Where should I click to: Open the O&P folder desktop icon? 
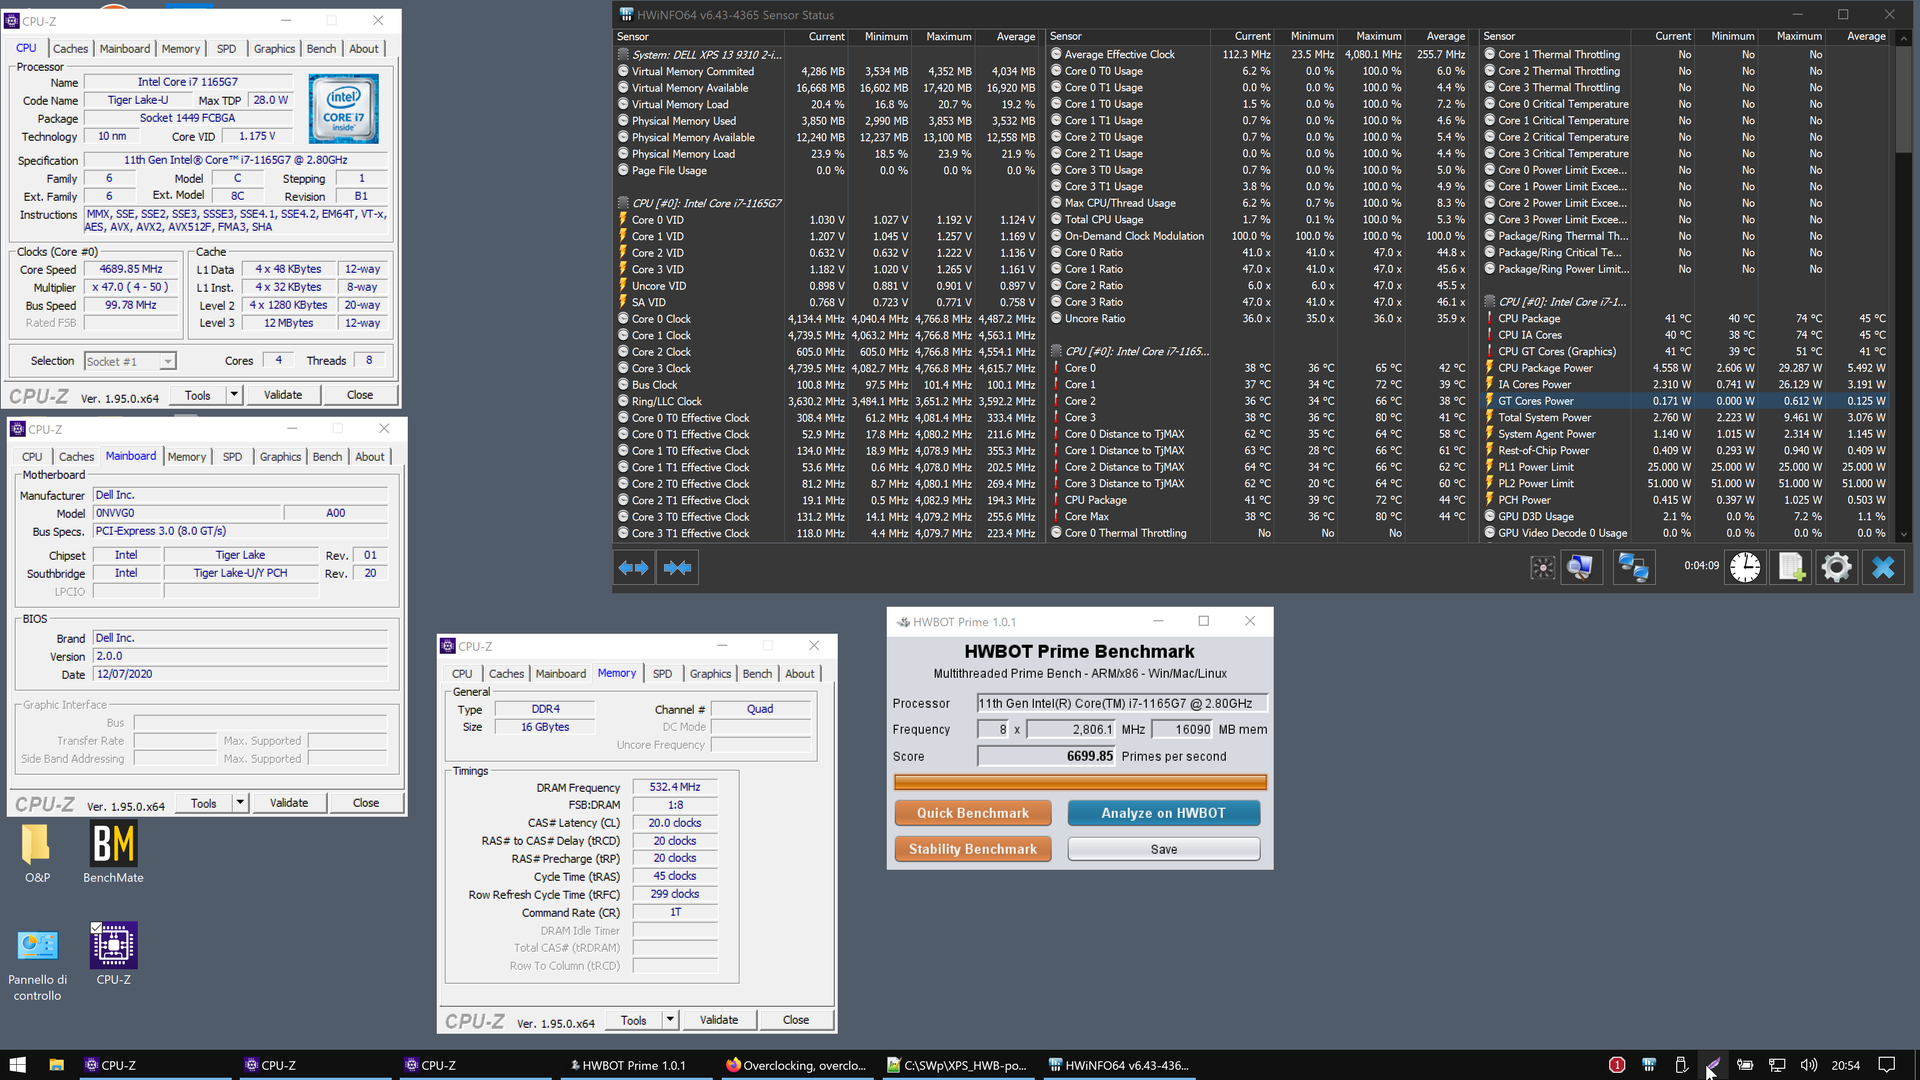tap(37, 853)
